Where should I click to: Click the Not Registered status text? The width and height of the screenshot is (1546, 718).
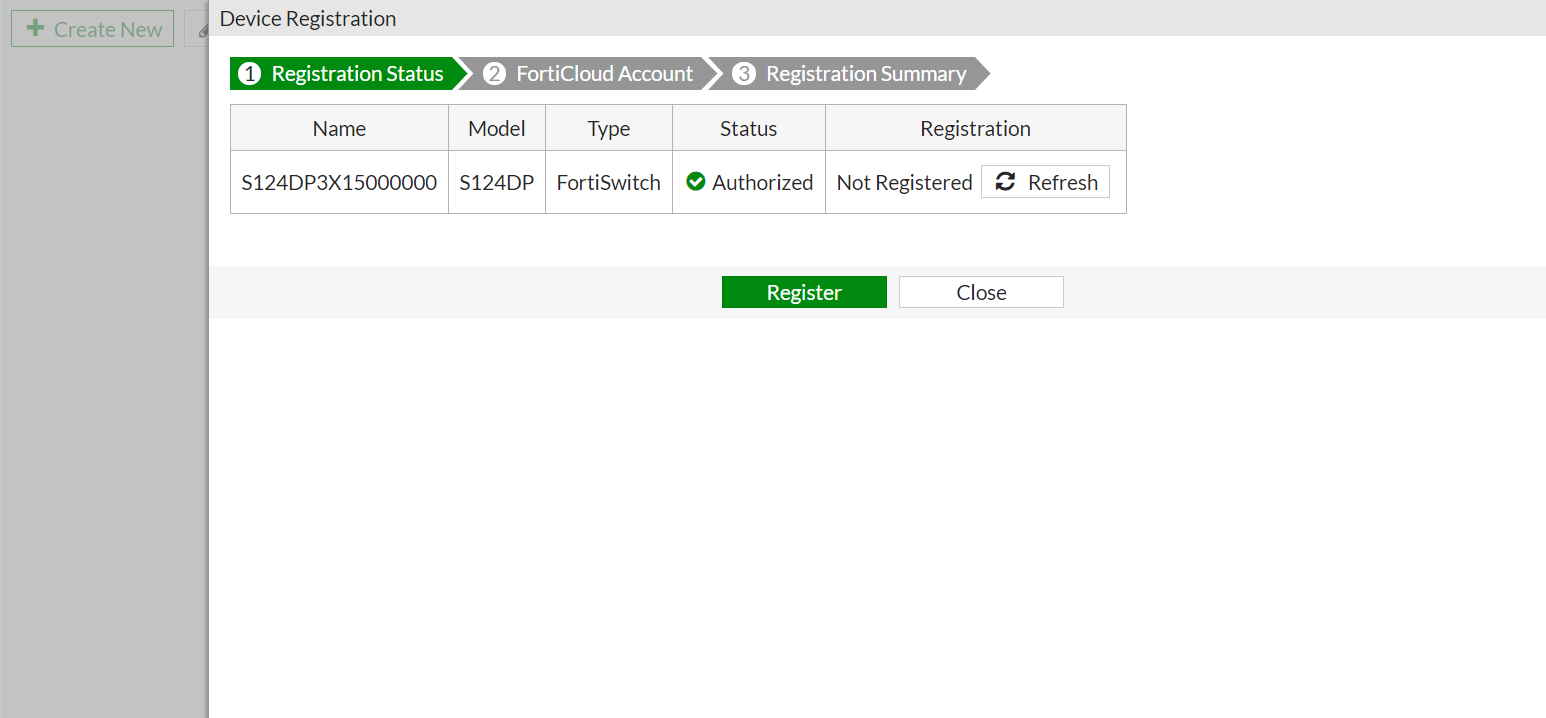coord(904,182)
